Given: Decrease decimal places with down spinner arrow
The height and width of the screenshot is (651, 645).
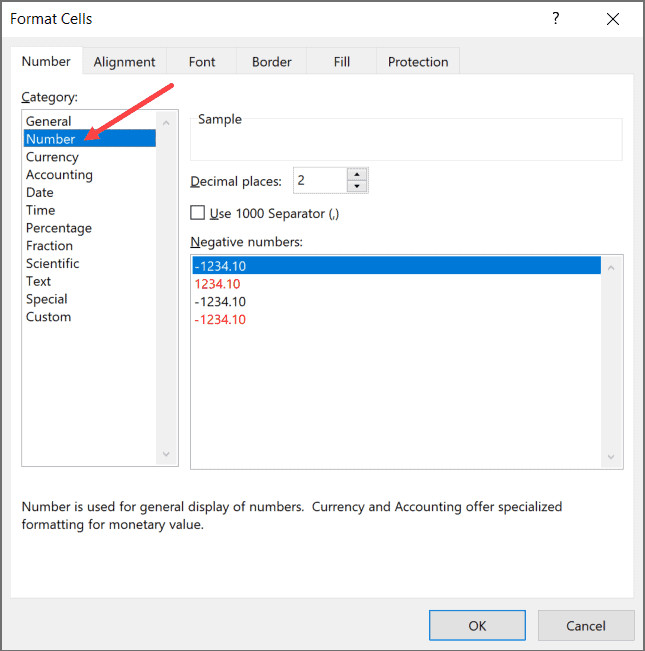Looking at the screenshot, I should [x=357, y=186].
